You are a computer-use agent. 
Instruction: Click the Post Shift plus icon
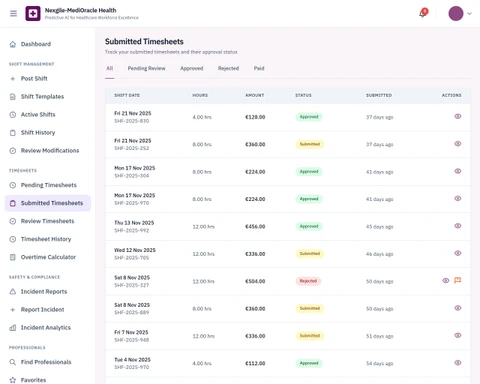tap(13, 79)
